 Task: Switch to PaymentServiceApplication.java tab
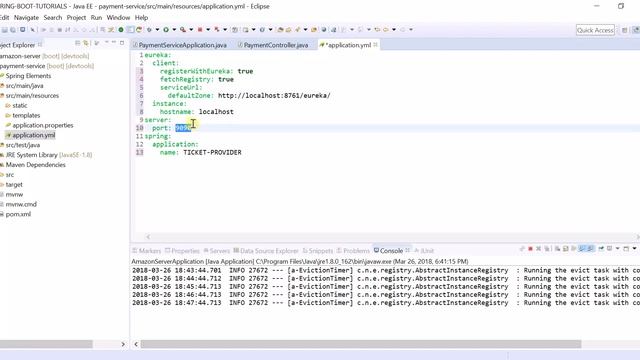[180, 45]
